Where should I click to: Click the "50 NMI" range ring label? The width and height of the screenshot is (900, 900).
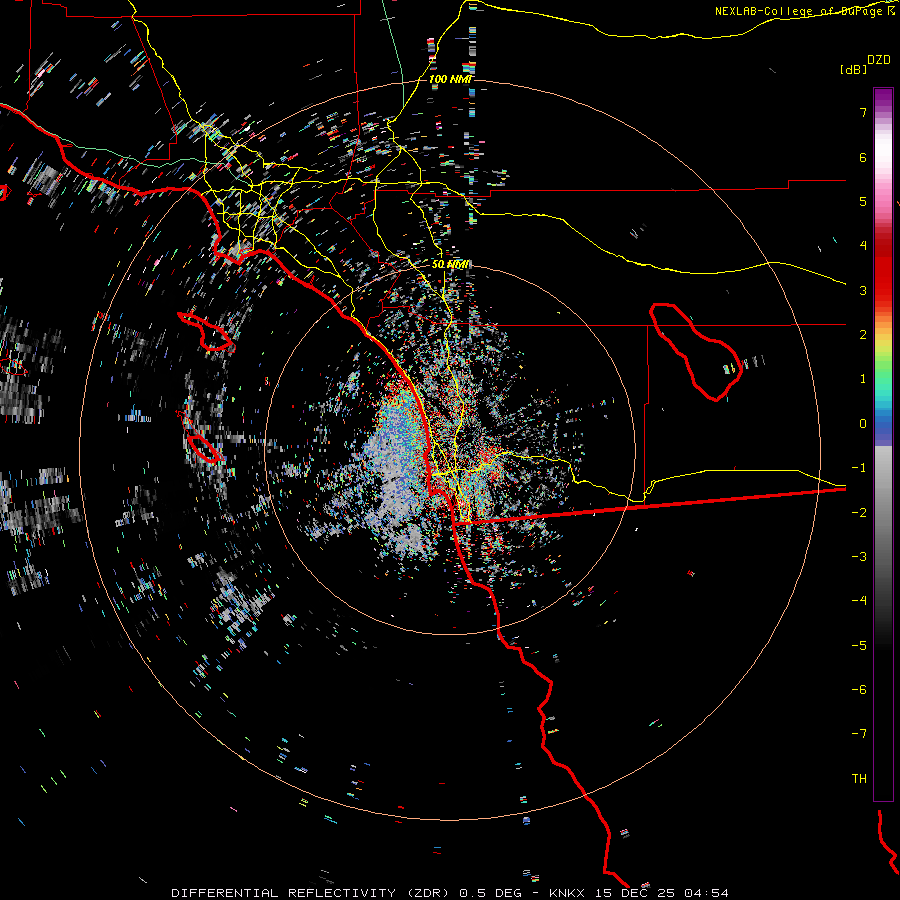pyautogui.click(x=451, y=265)
